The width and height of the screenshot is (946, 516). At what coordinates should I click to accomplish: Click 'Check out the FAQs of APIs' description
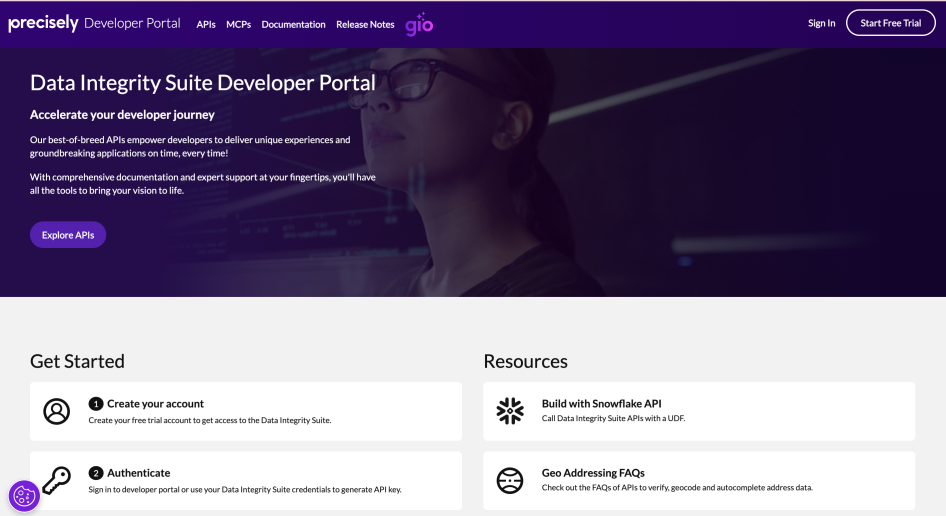tap(678, 488)
